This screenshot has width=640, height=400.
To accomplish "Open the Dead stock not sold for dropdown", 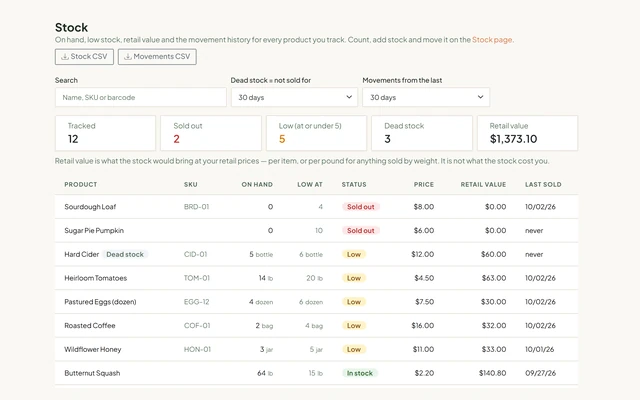I will pos(294,97).
